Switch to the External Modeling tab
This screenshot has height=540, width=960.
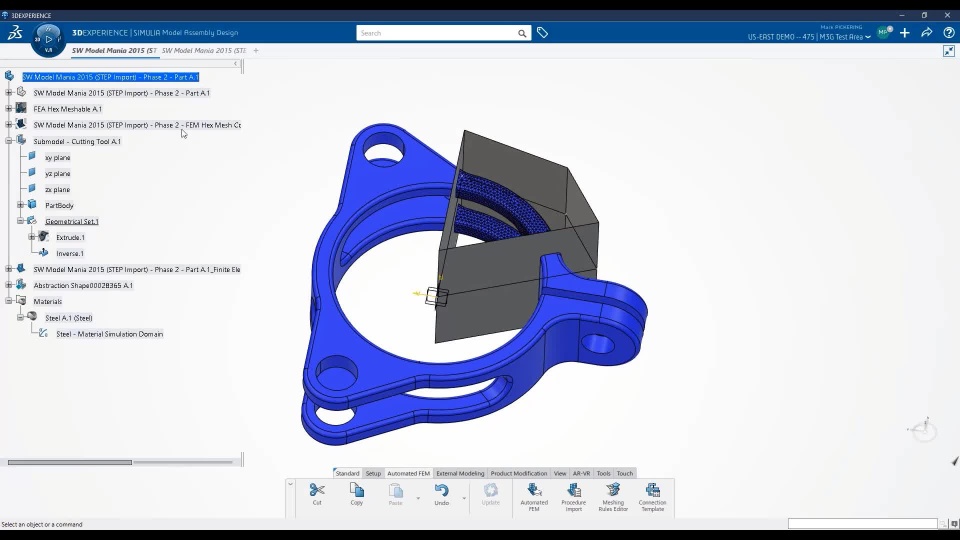460,473
